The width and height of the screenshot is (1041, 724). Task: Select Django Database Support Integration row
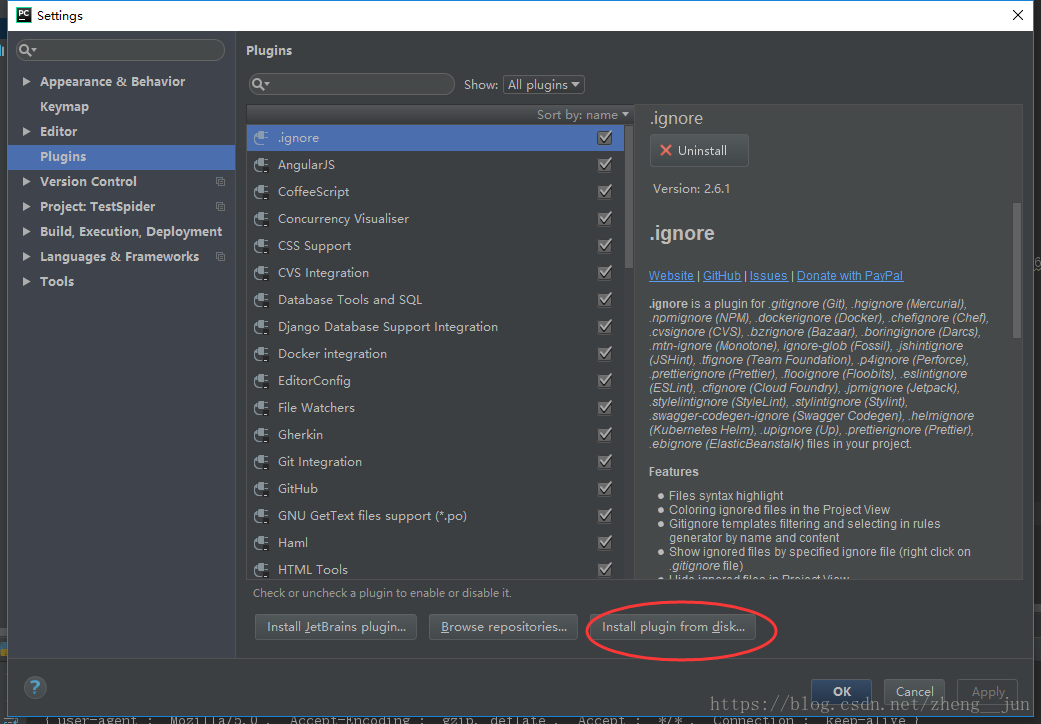click(x=436, y=326)
